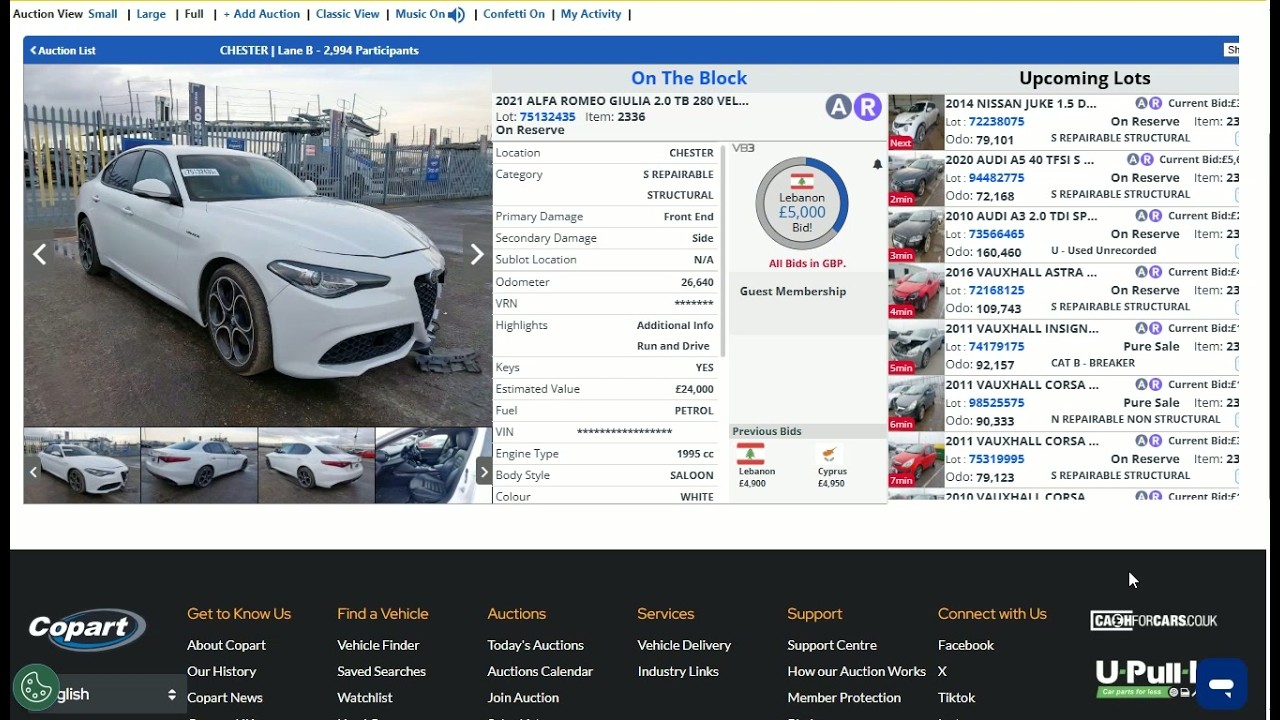
Task: Open Vauxhall Insignia lot 74179175
Action: click(996, 346)
